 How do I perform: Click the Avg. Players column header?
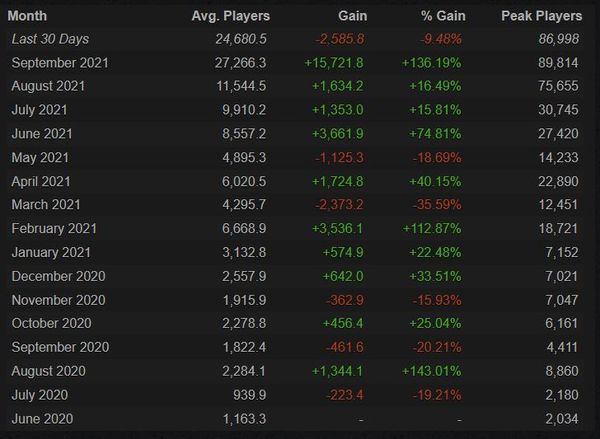(x=231, y=16)
